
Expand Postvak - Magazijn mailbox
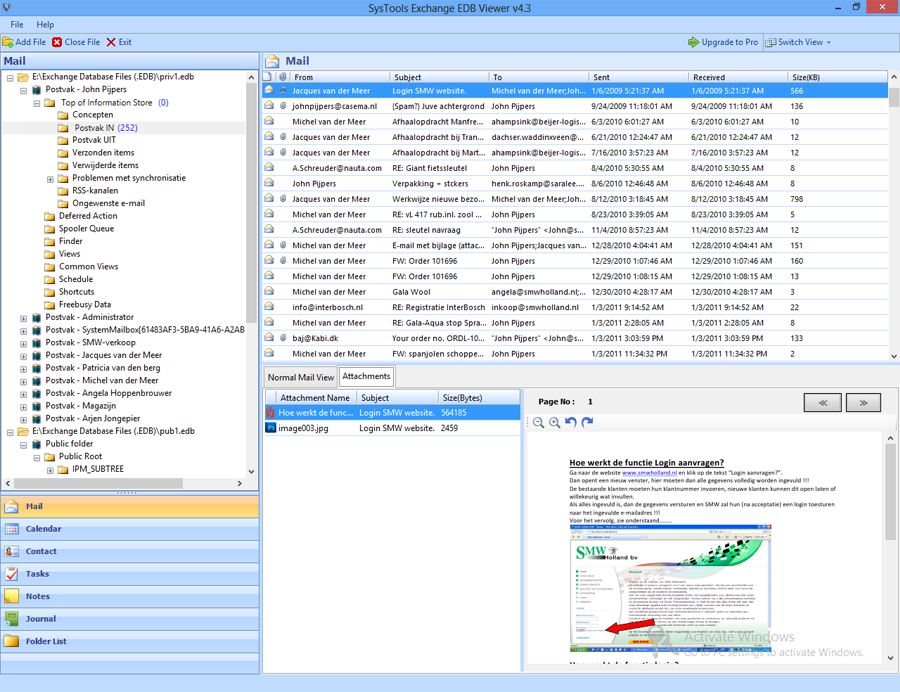24,406
